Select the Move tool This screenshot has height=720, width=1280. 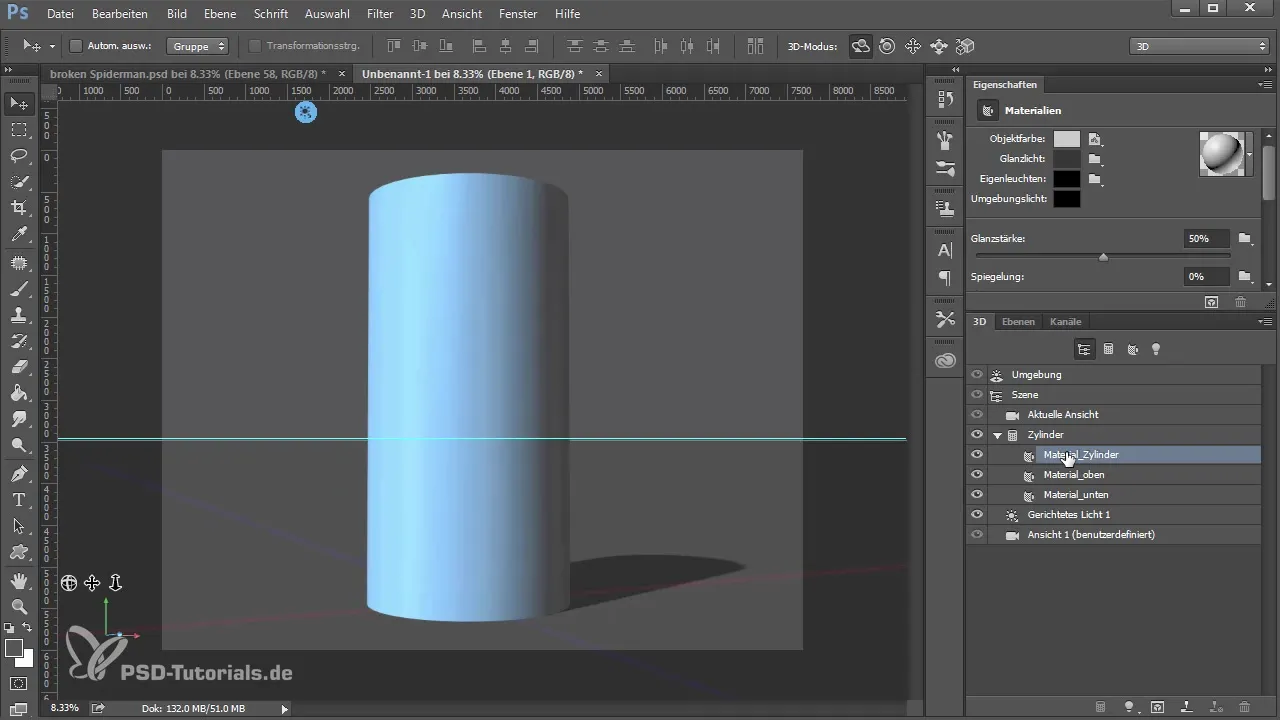point(18,103)
